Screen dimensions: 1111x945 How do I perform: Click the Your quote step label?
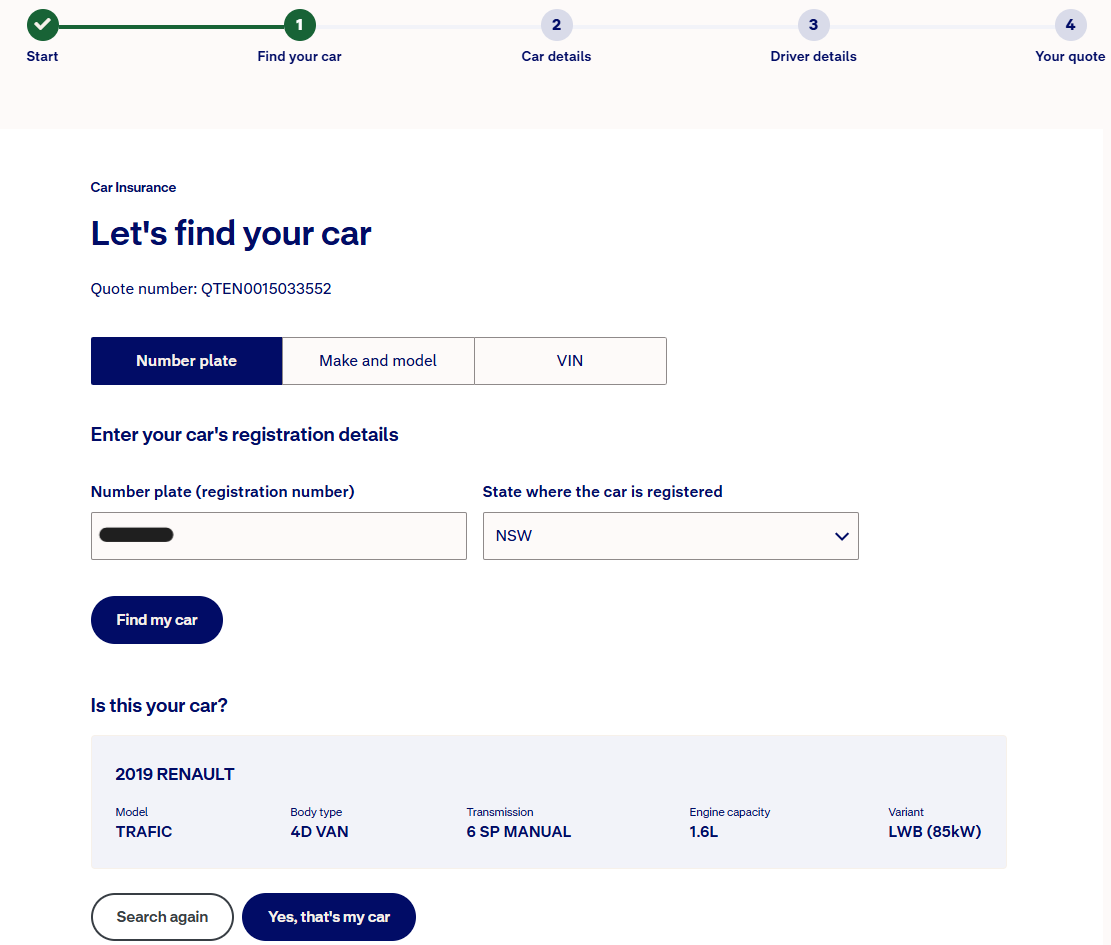click(x=1070, y=57)
